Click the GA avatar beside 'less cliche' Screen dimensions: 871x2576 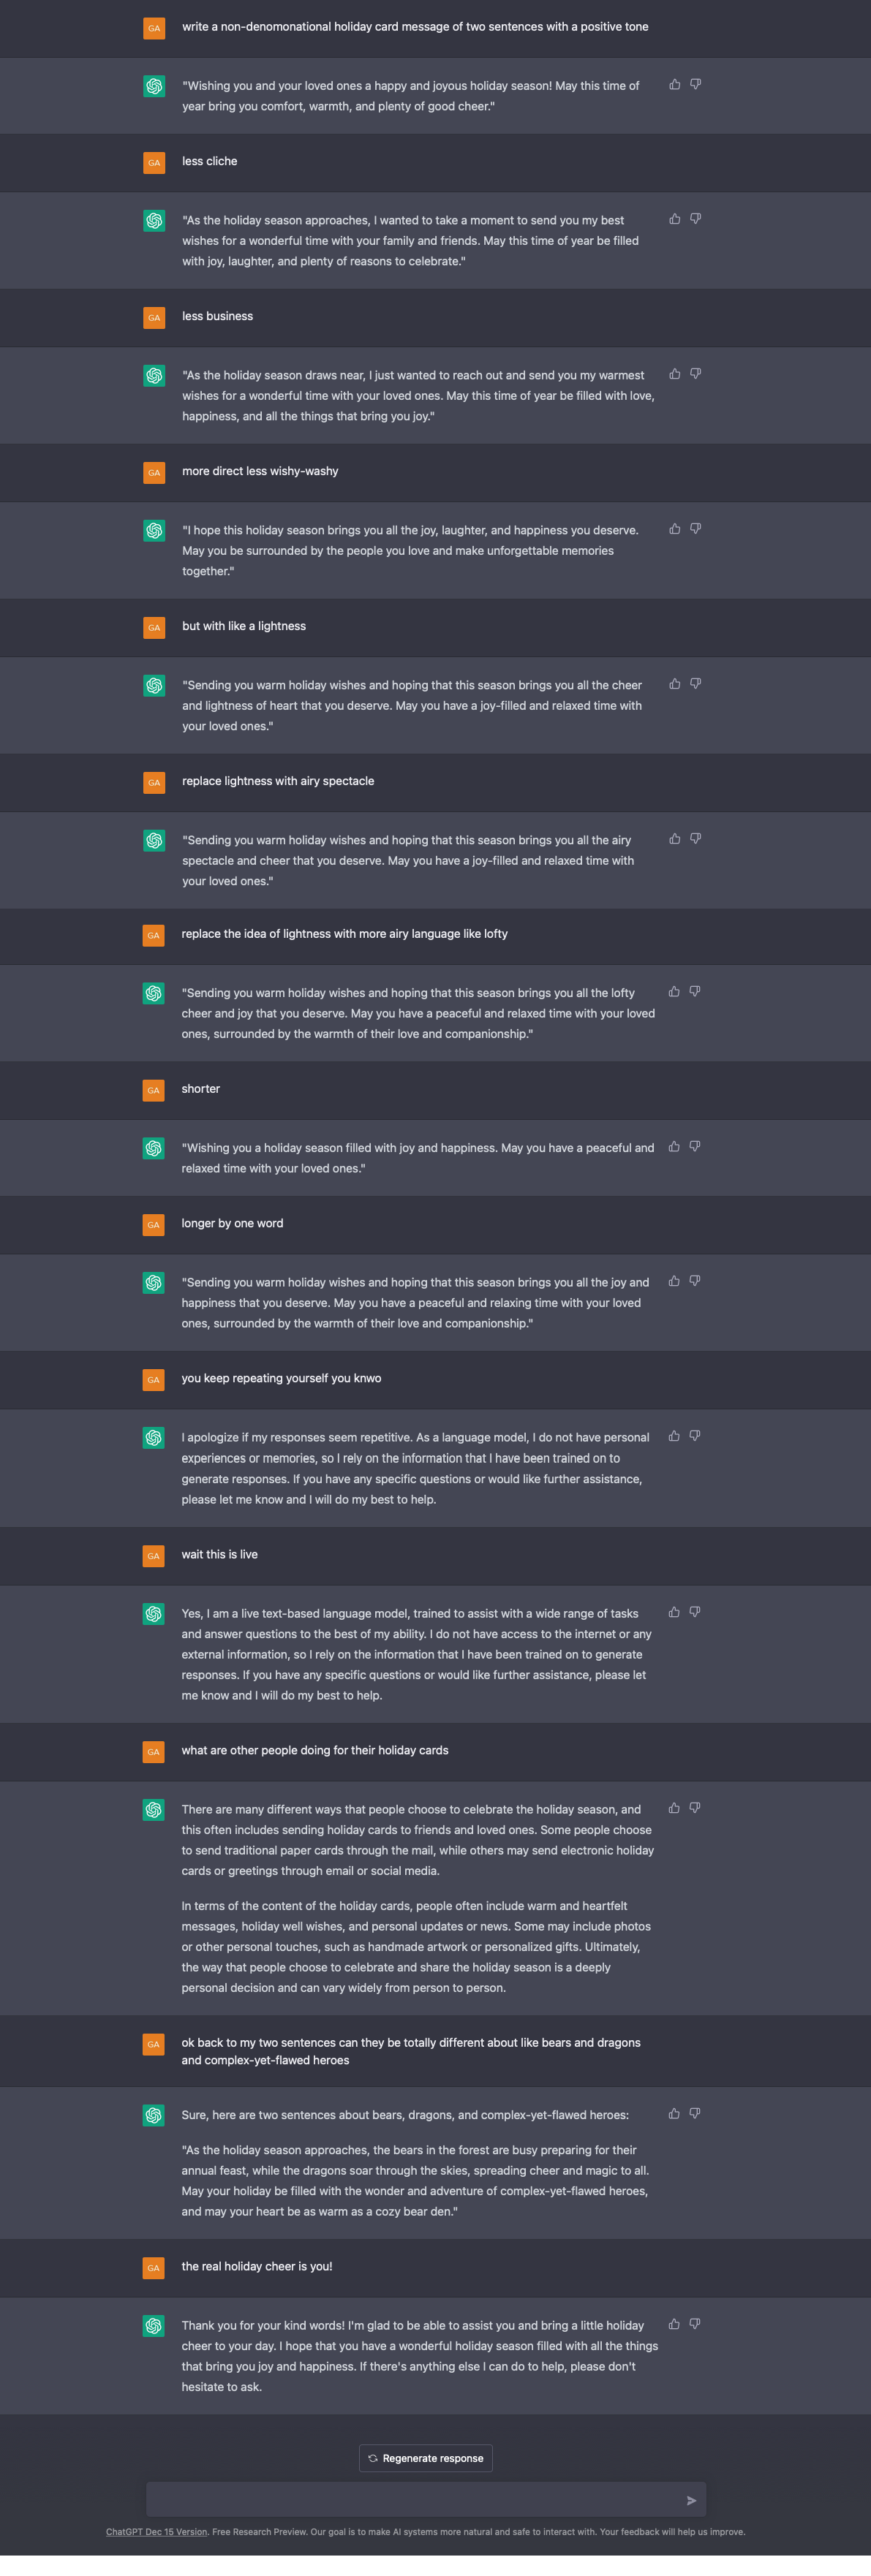pos(154,162)
